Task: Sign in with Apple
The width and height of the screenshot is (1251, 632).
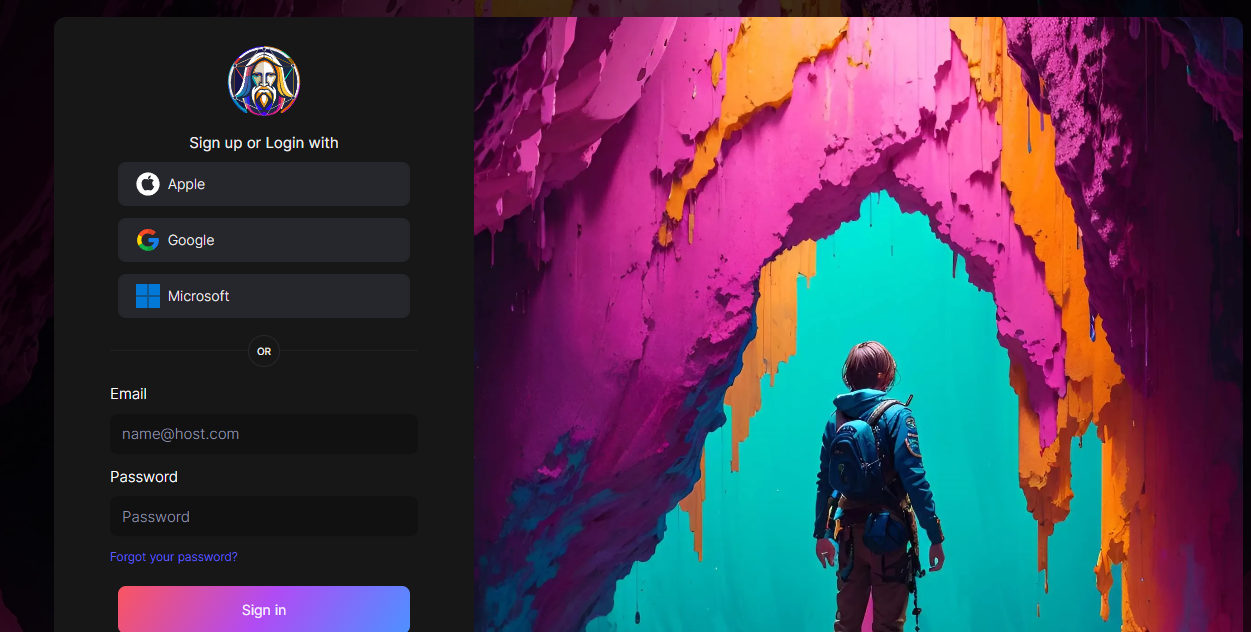Action: [264, 184]
